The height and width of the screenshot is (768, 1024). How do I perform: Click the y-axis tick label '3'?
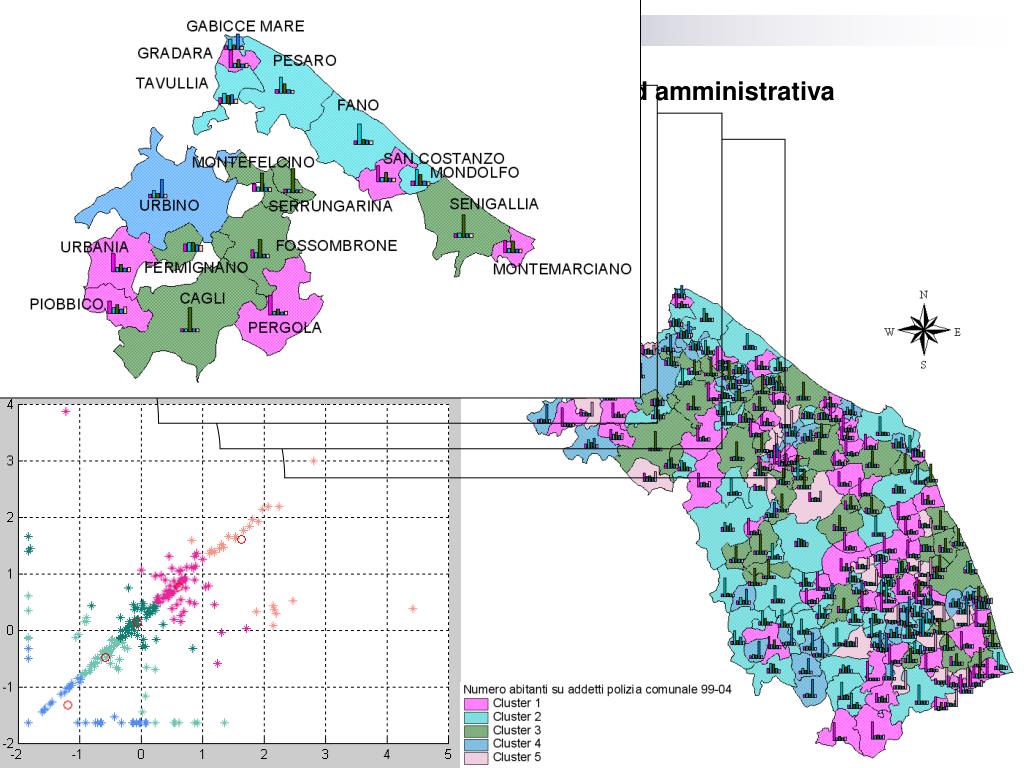(x=10, y=461)
